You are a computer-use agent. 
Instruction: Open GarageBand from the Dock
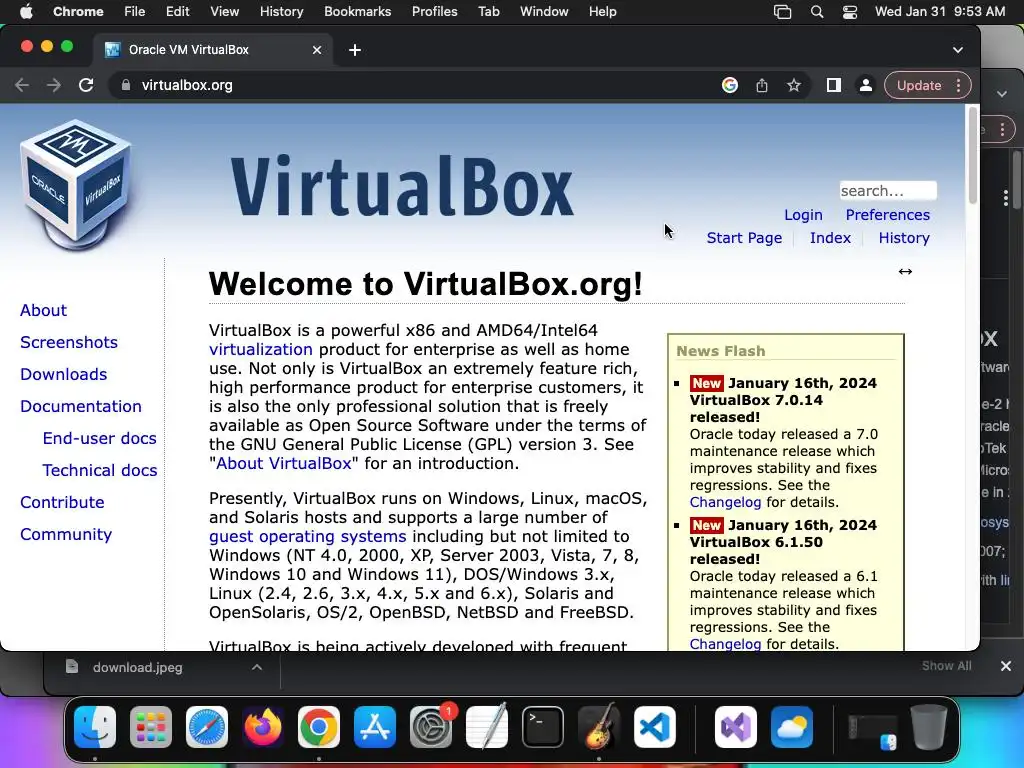coord(599,727)
